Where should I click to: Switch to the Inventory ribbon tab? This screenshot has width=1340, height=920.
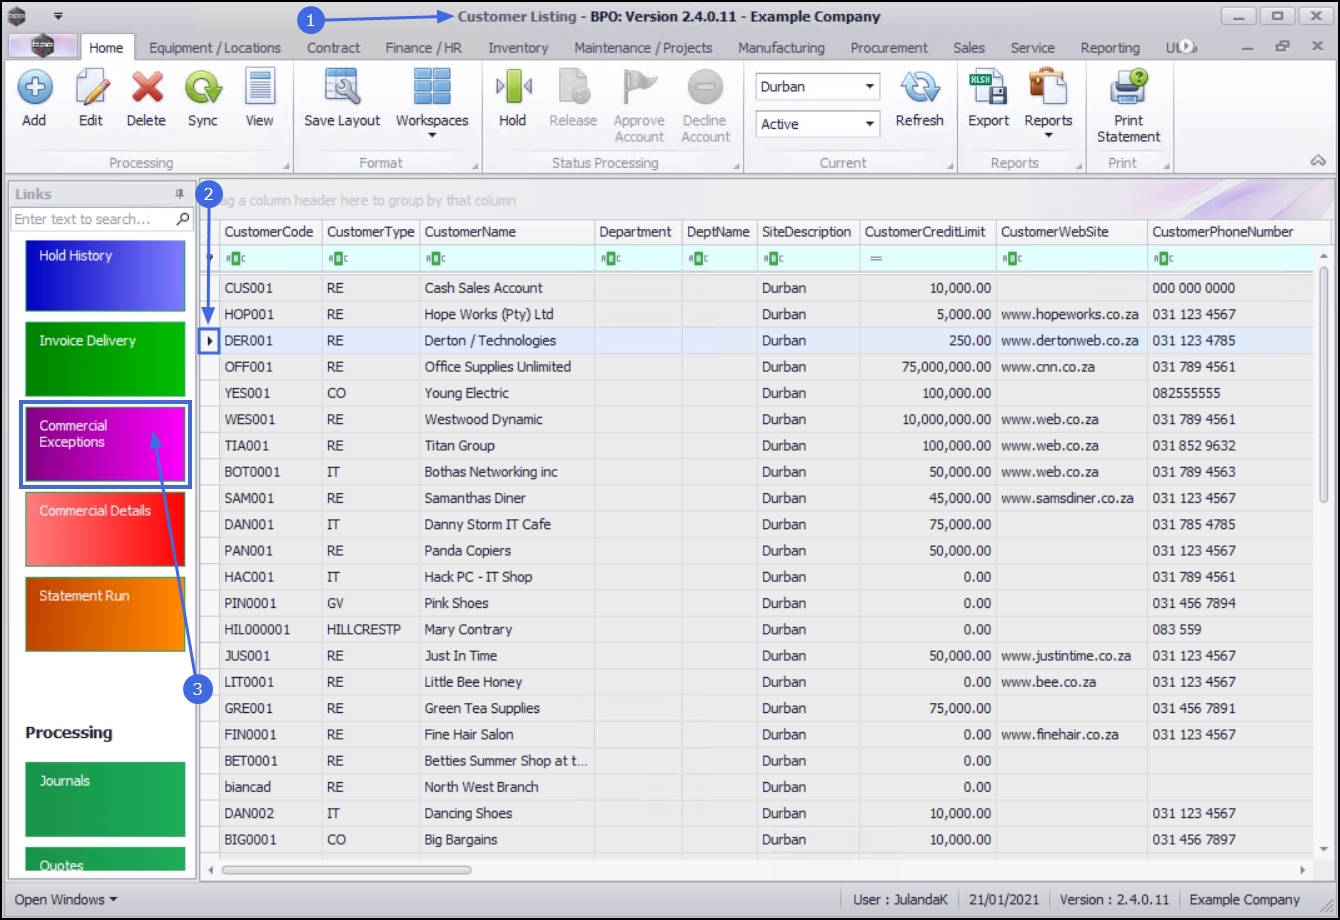pyautogui.click(x=518, y=48)
